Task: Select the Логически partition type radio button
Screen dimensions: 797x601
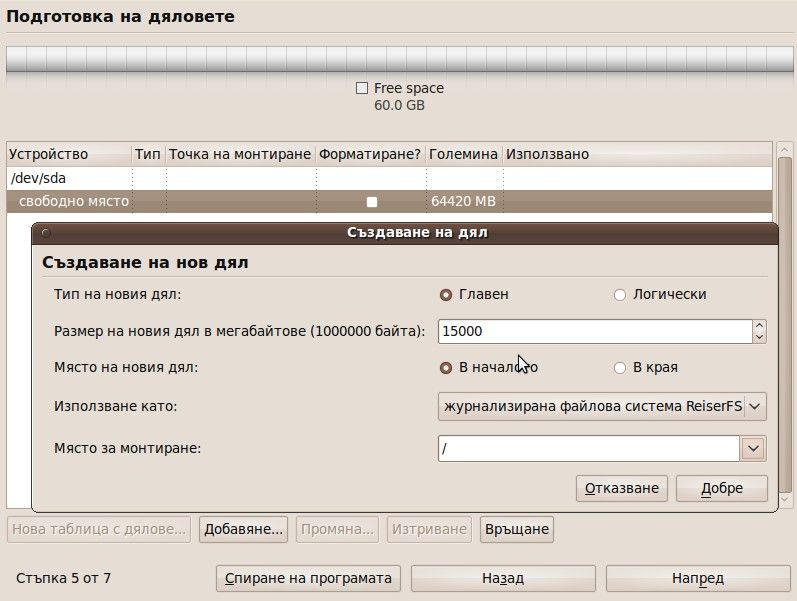Action: click(x=620, y=295)
